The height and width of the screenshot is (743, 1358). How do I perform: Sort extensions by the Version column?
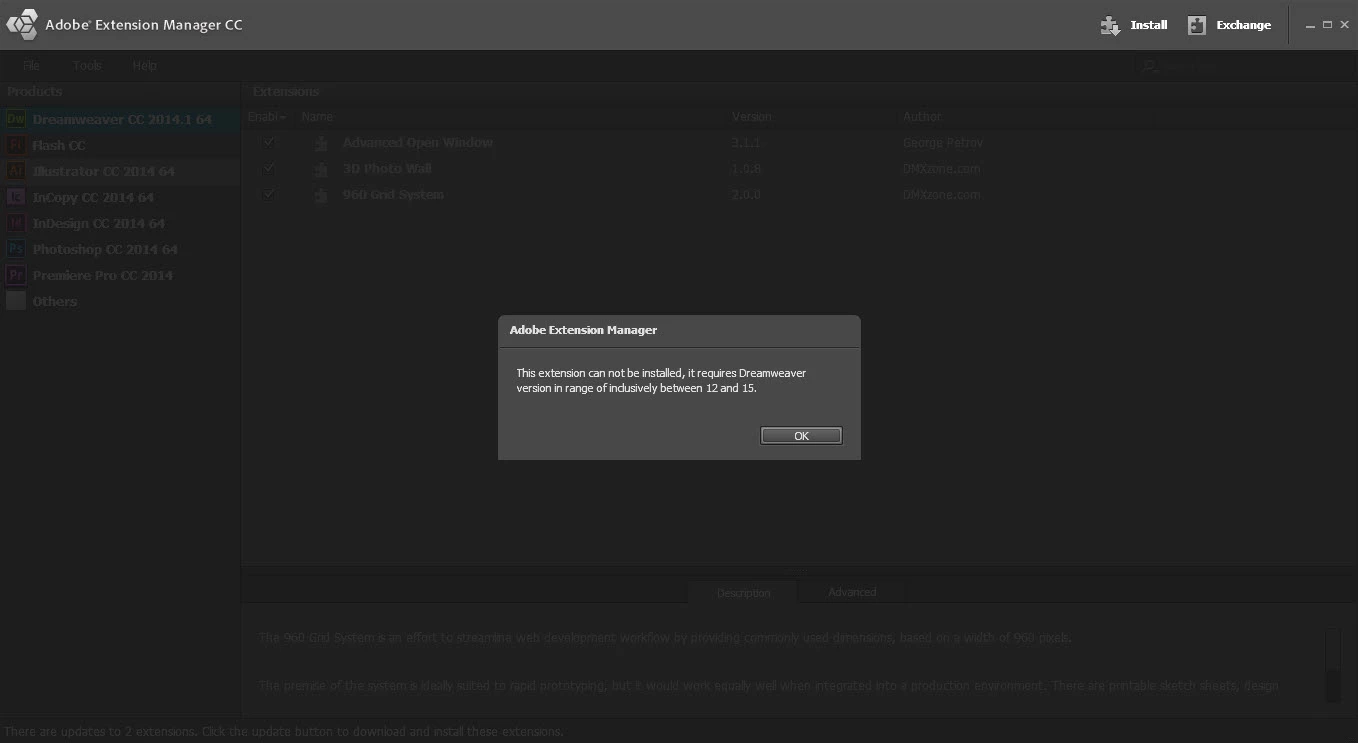[751, 117]
